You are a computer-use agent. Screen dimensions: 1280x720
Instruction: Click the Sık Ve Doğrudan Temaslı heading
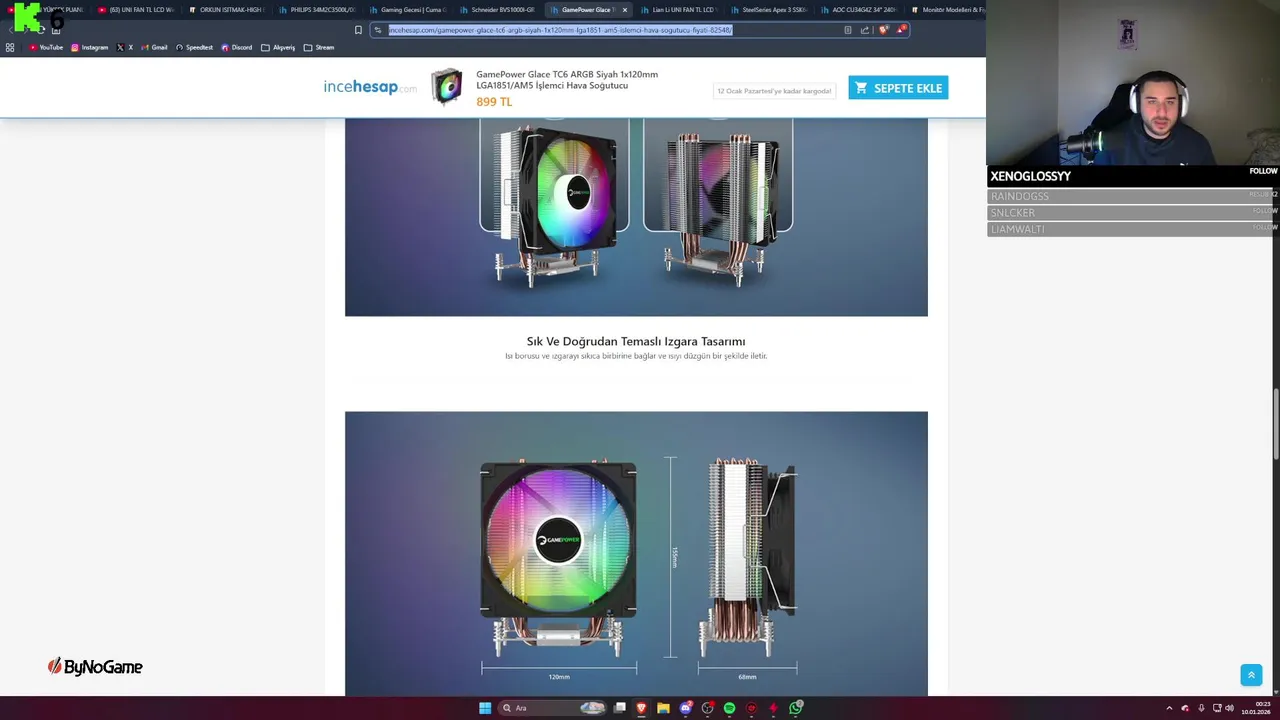click(x=636, y=341)
